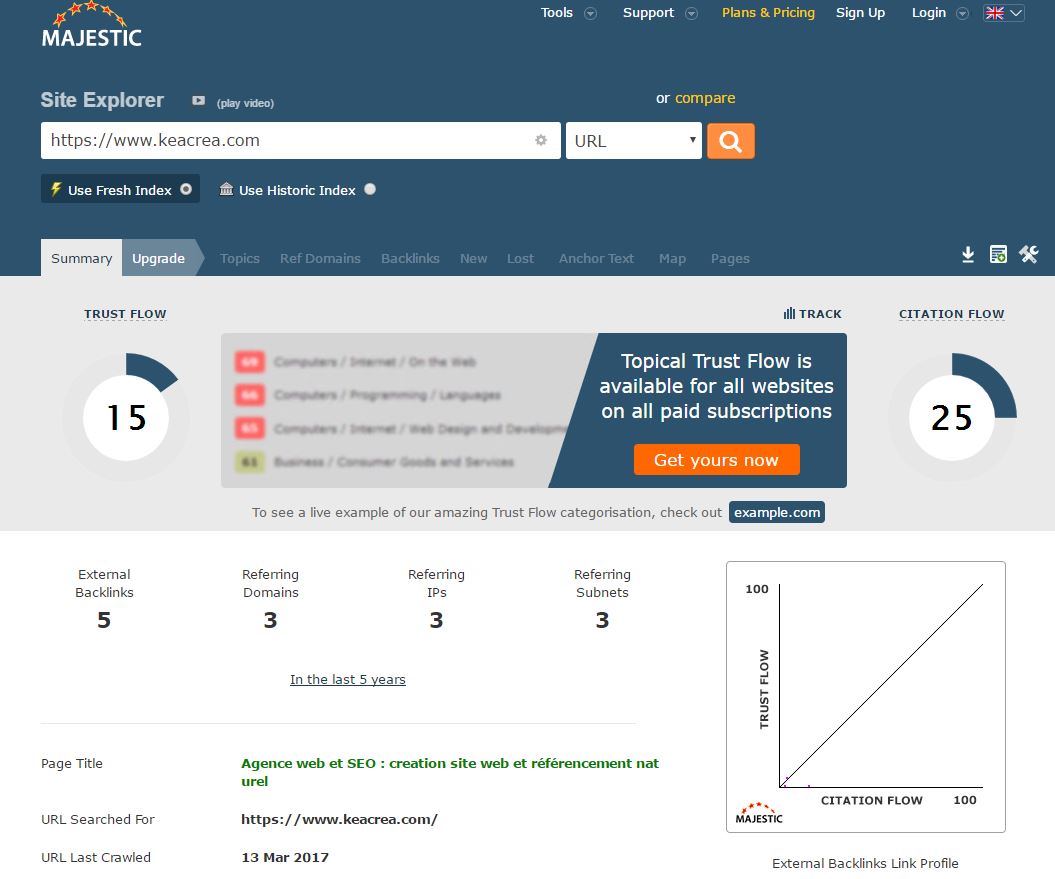Click the Trust Flow 15 gauge
Viewport: 1055px width, 879px height.
tap(126, 417)
